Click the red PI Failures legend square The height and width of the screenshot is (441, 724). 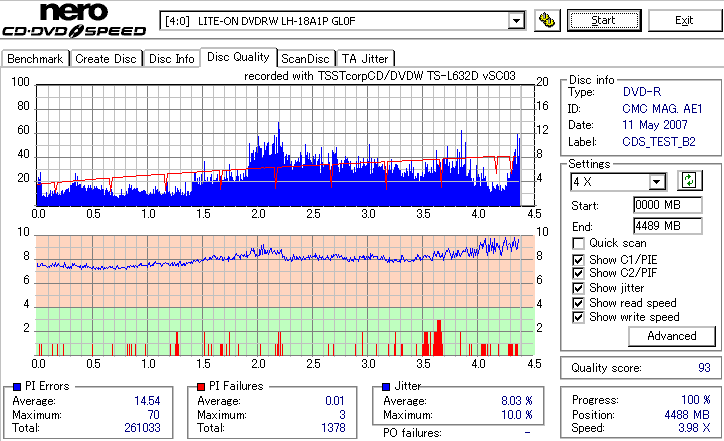pos(201,387)
